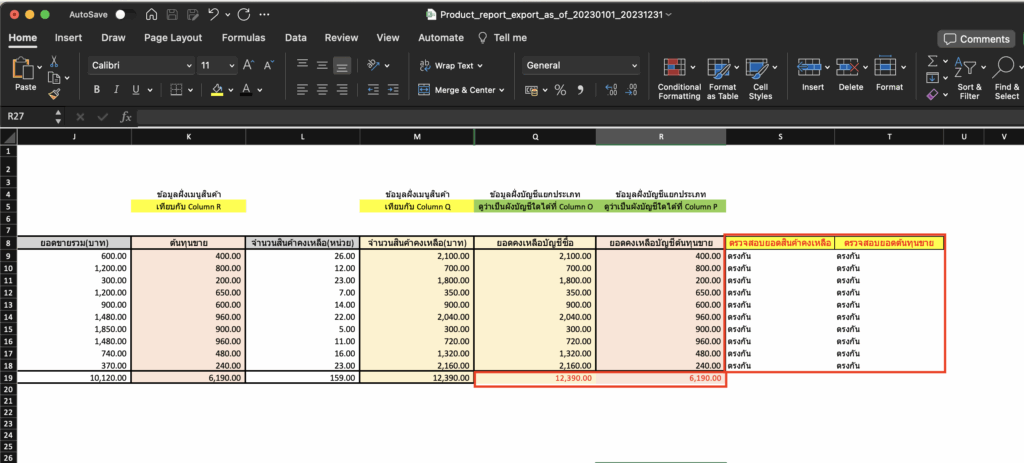This screenshot has height=463, width=1024.
Task: Open the Merge & Center dropdown arrow
Action: pos(502,89)
